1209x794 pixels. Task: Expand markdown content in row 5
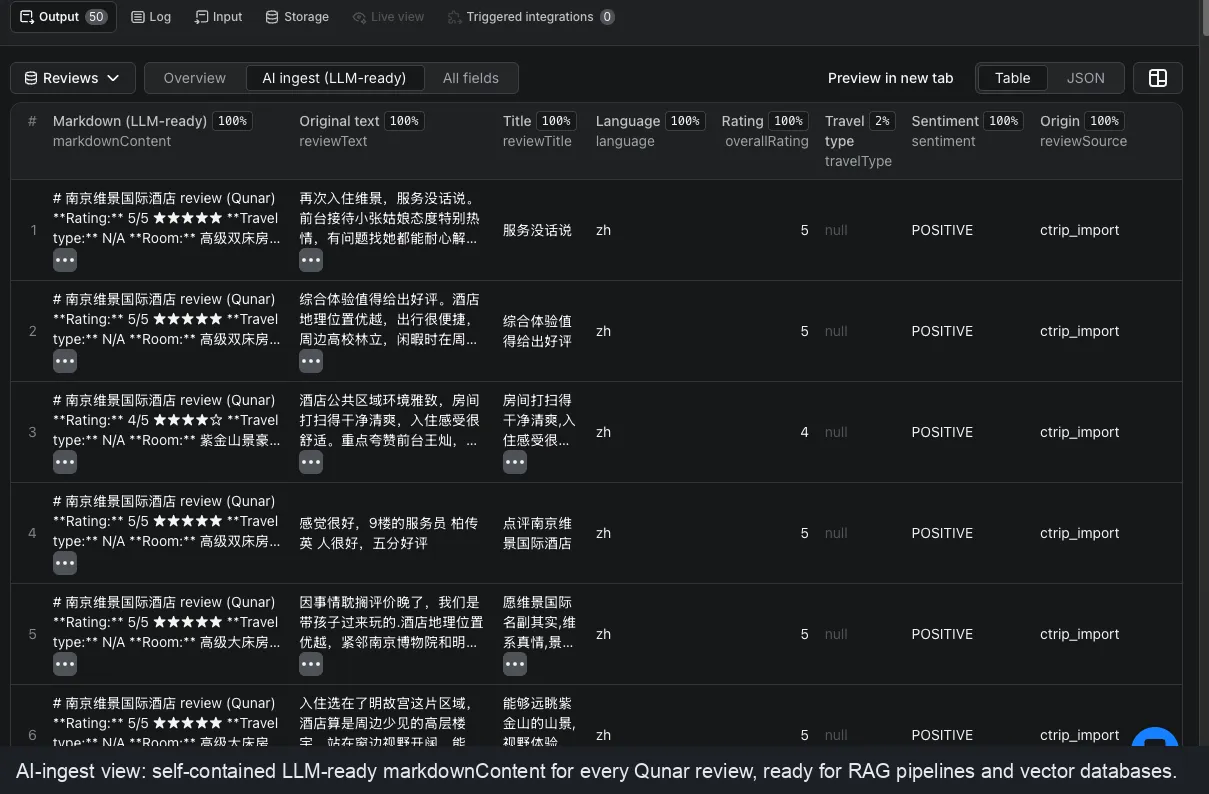tap(65, 664)
